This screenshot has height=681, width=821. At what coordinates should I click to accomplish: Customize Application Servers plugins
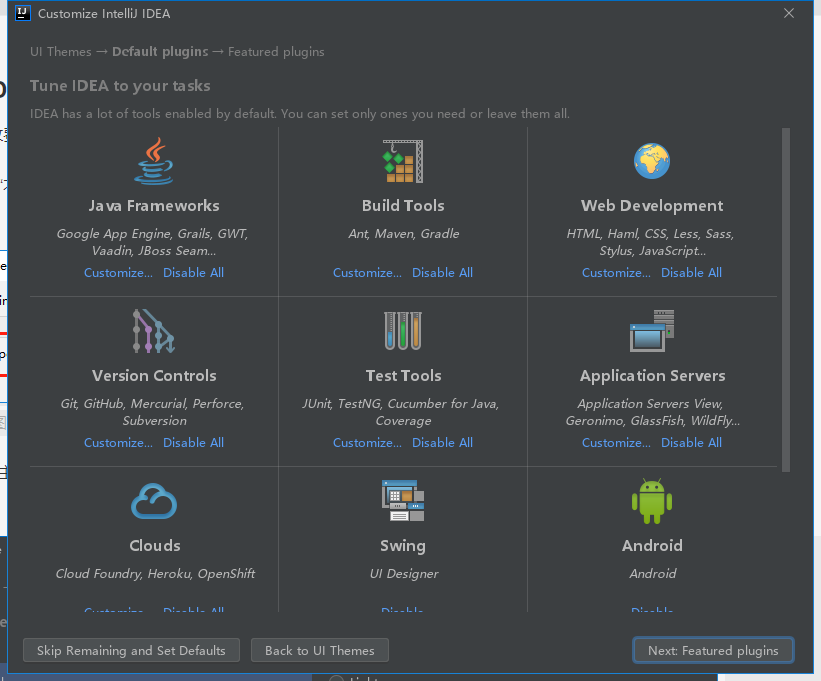[x=616, y=443]
